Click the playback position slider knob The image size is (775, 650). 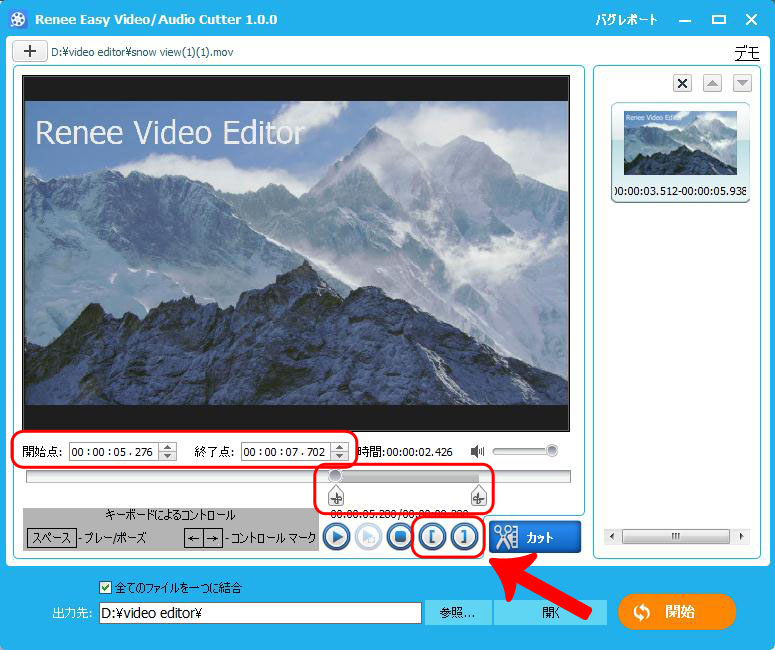(x=335, y=476)
